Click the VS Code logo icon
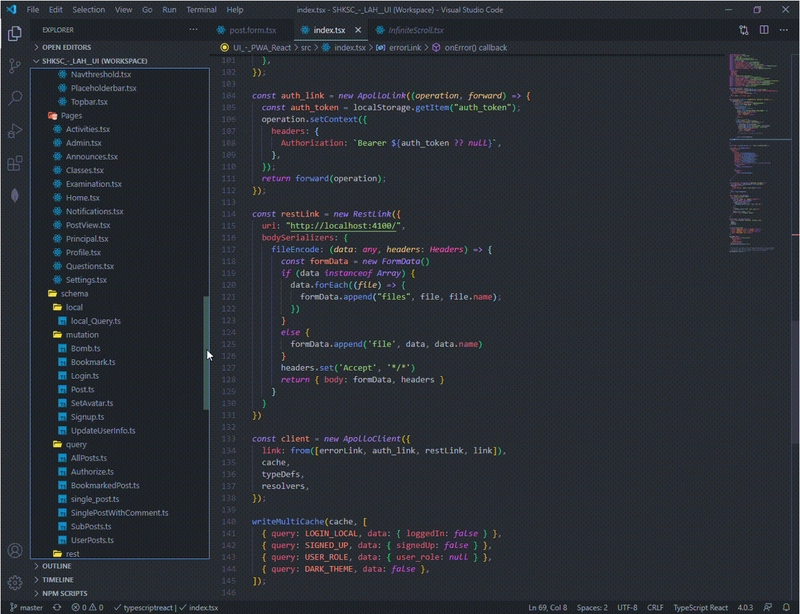The height and width of the screenshot is (614, 800). click(x=11, y=10)
